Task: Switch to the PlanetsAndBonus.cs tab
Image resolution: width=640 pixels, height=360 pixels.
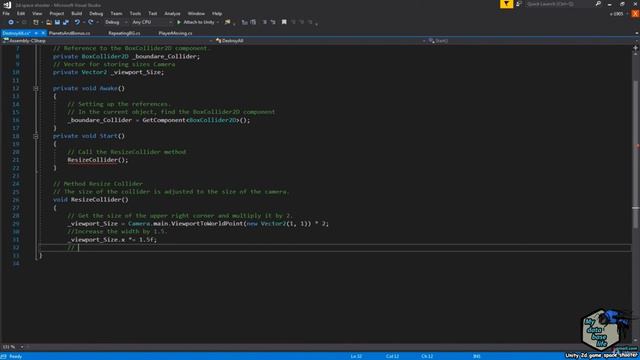Action: point(69,33)
